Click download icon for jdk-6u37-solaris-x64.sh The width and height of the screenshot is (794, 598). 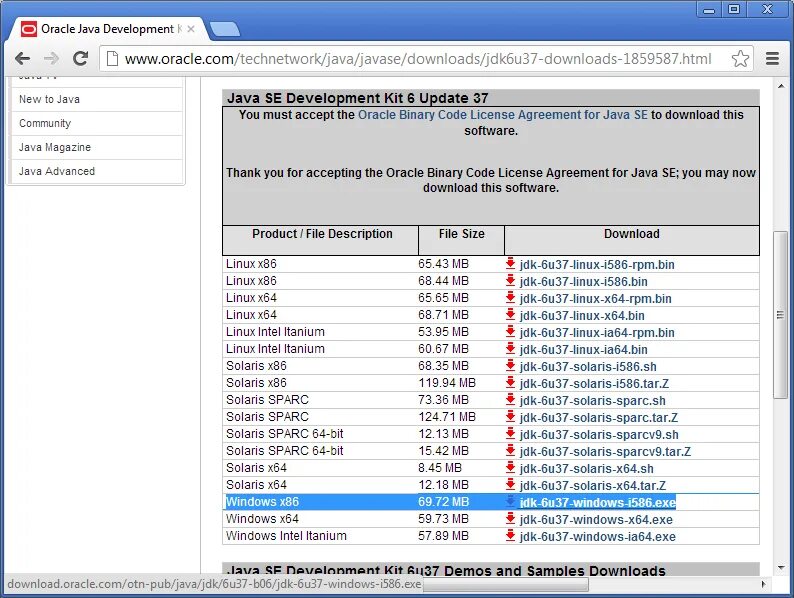[x=510, y=467]
